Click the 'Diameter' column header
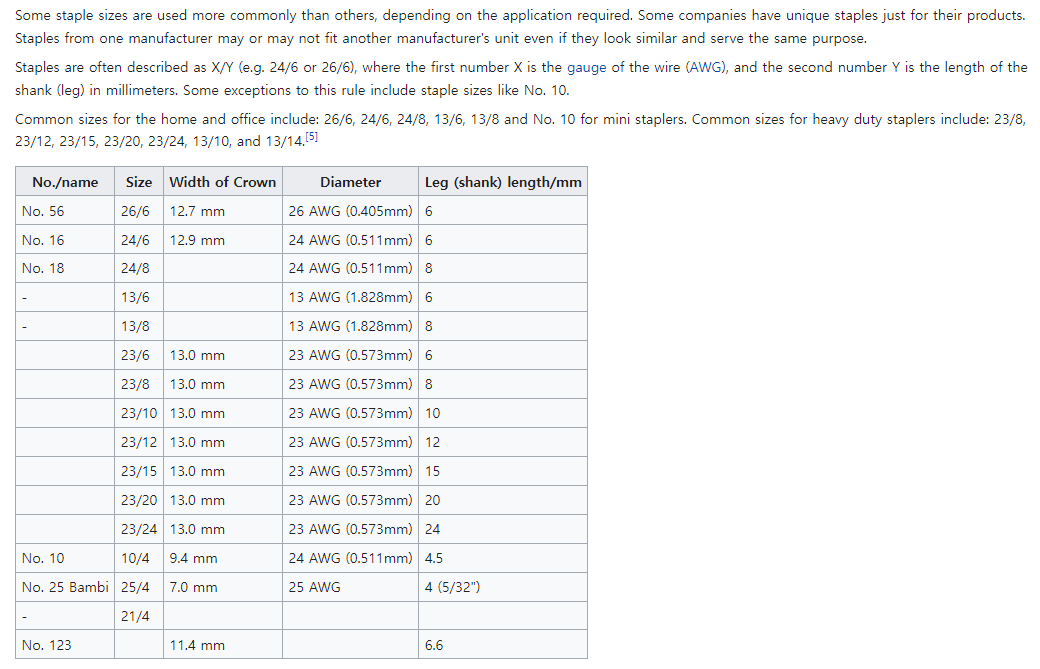 (350, 182)
